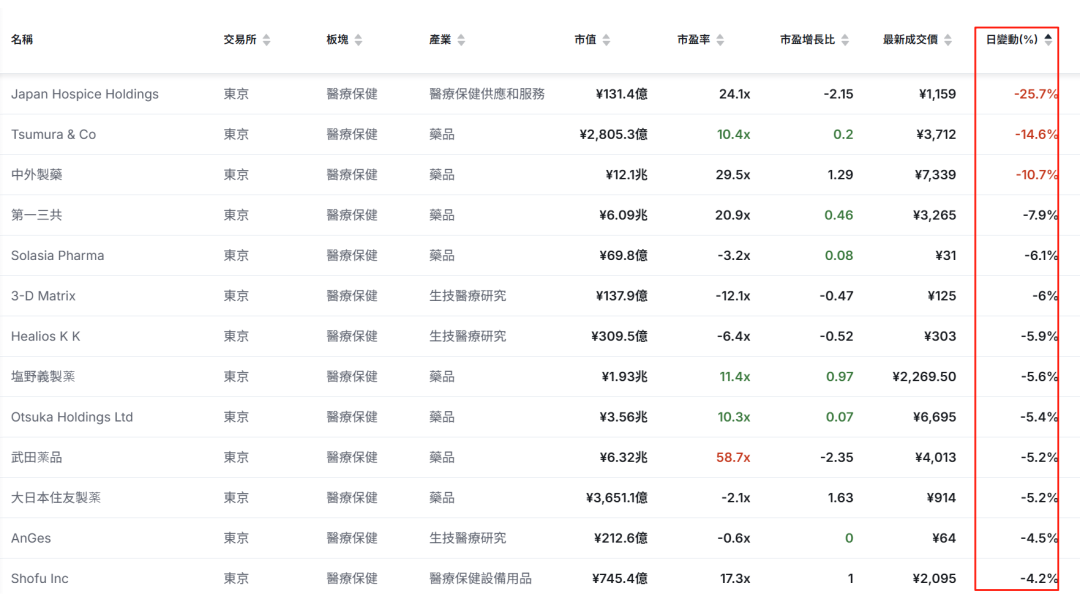Open 3-D Matrix listing
The image size is (1080, 594).
click(44, 296)
